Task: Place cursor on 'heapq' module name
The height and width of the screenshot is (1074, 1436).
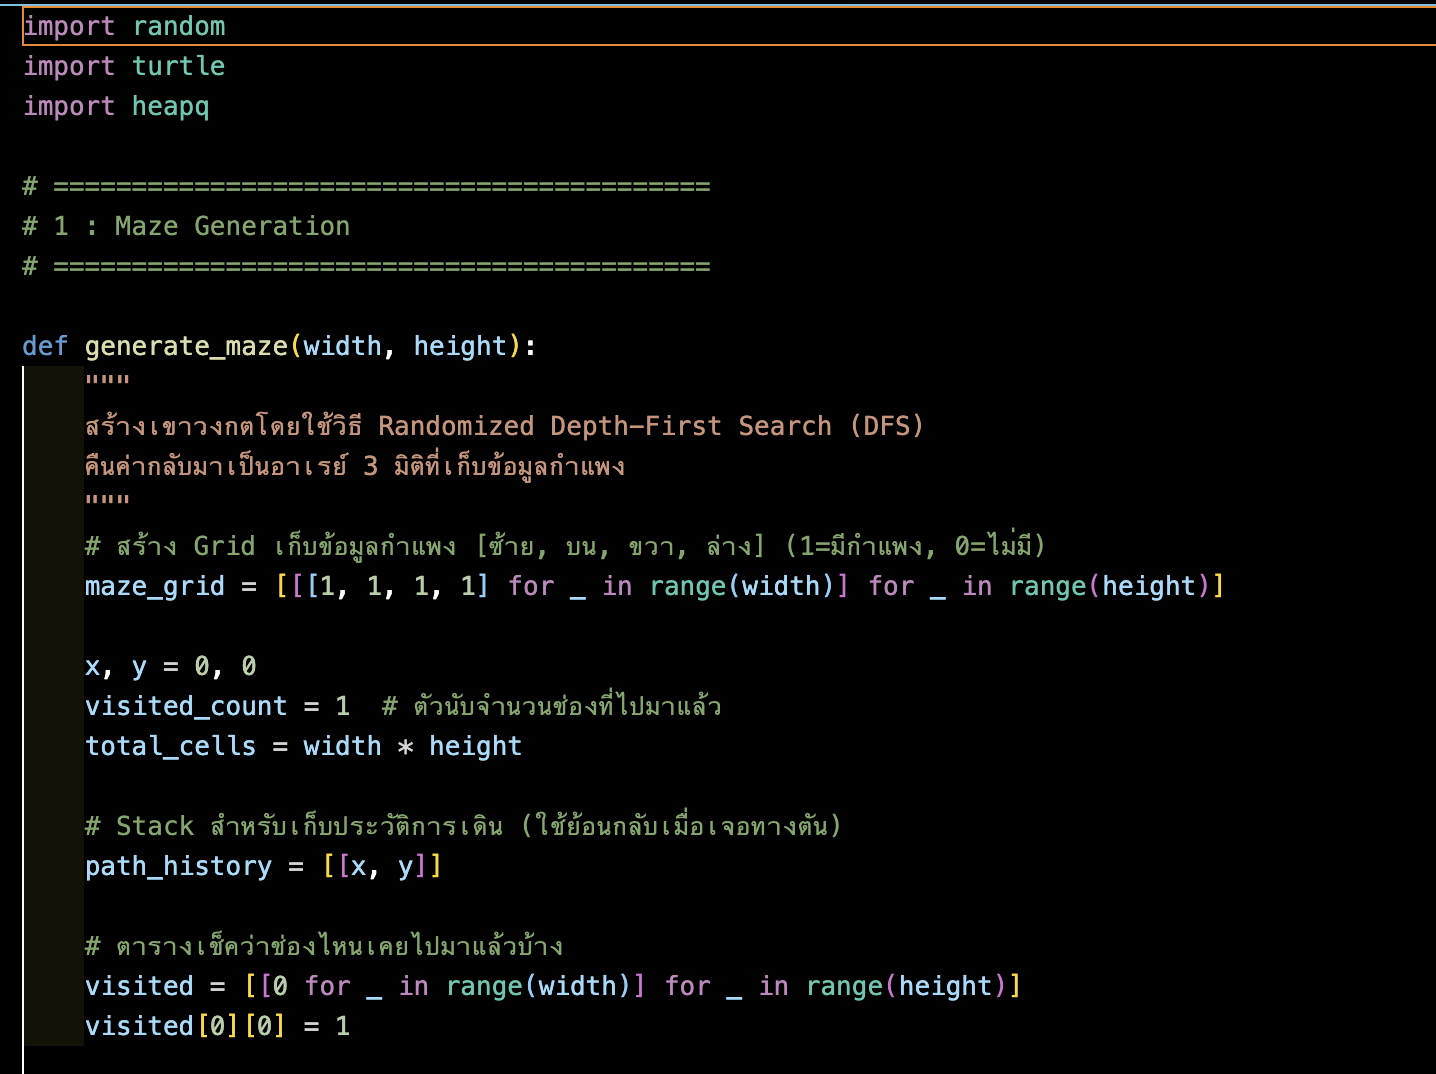Action: coord(170,106)
